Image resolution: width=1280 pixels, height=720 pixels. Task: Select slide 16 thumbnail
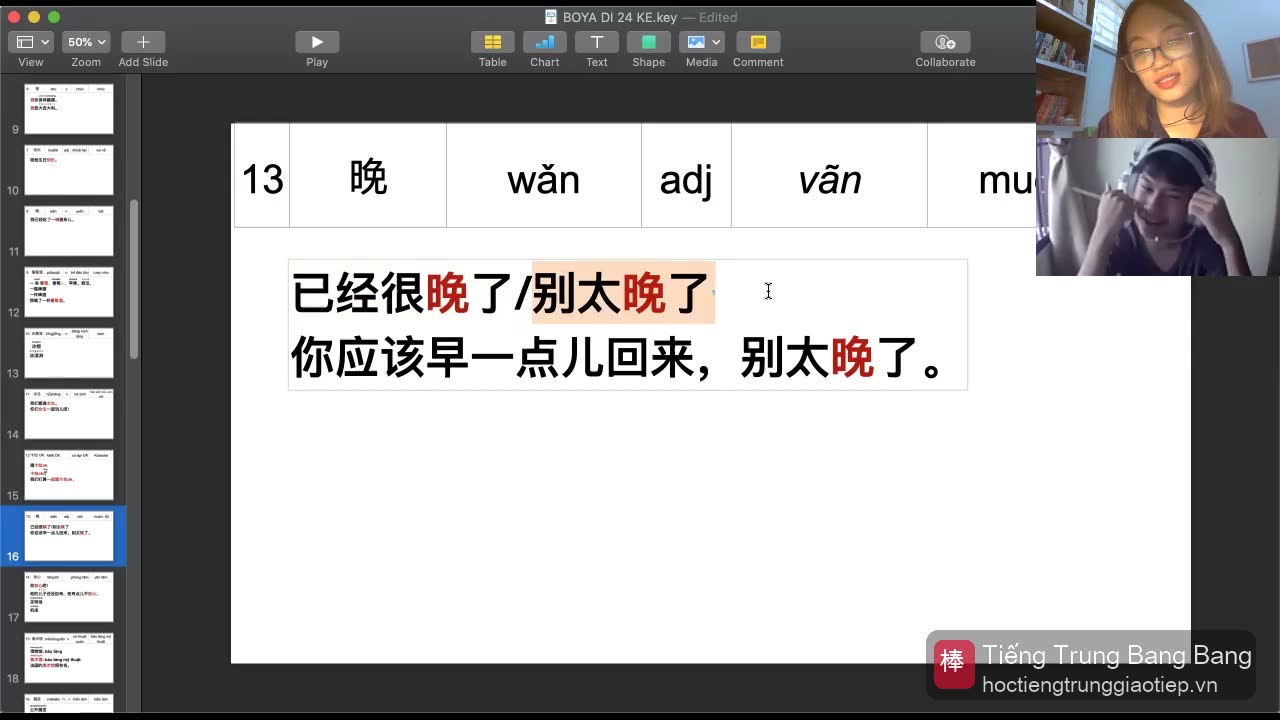coord(69,536)
